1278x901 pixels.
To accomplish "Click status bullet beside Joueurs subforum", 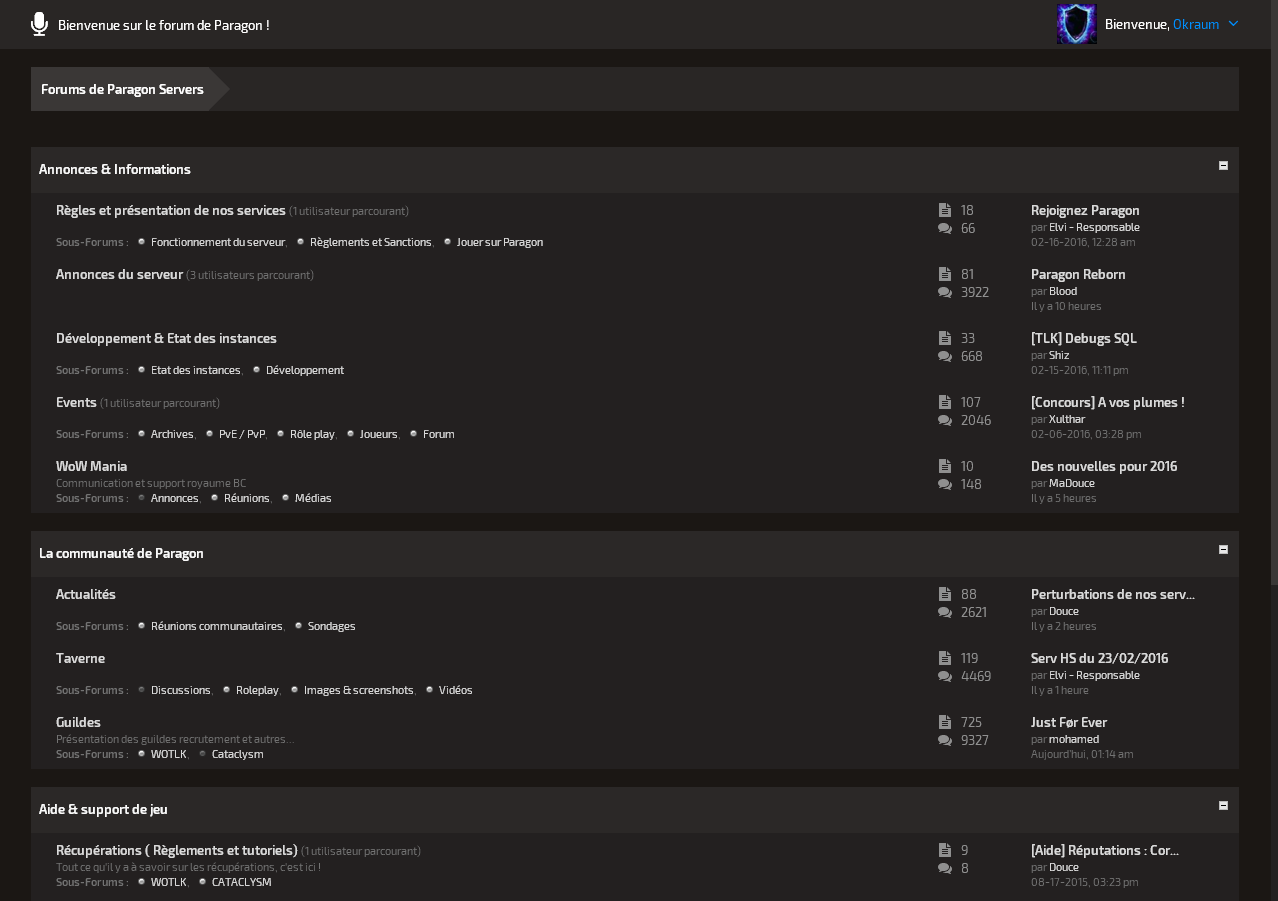I will (351, 434).
